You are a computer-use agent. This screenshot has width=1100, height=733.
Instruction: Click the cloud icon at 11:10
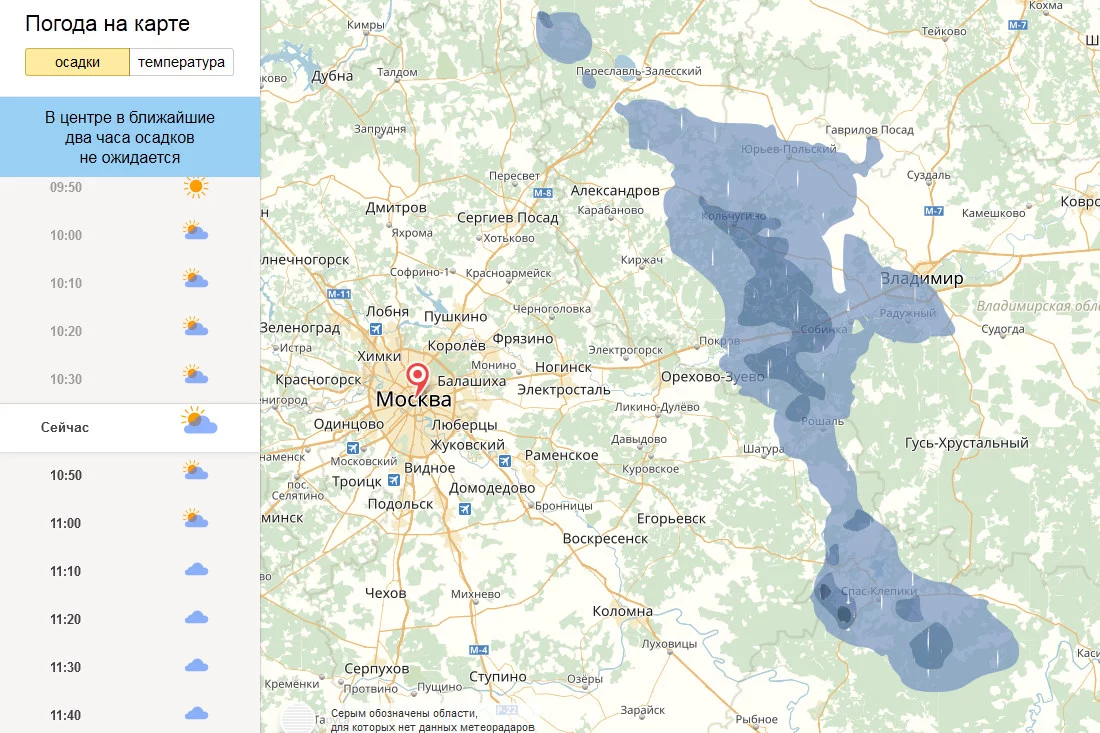[x=196, y=570]
